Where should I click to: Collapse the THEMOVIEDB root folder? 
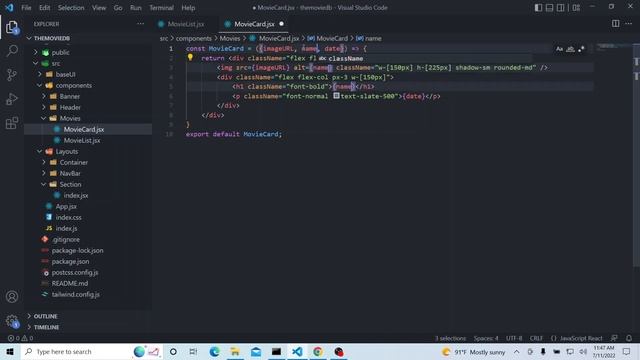click(29, 38)
